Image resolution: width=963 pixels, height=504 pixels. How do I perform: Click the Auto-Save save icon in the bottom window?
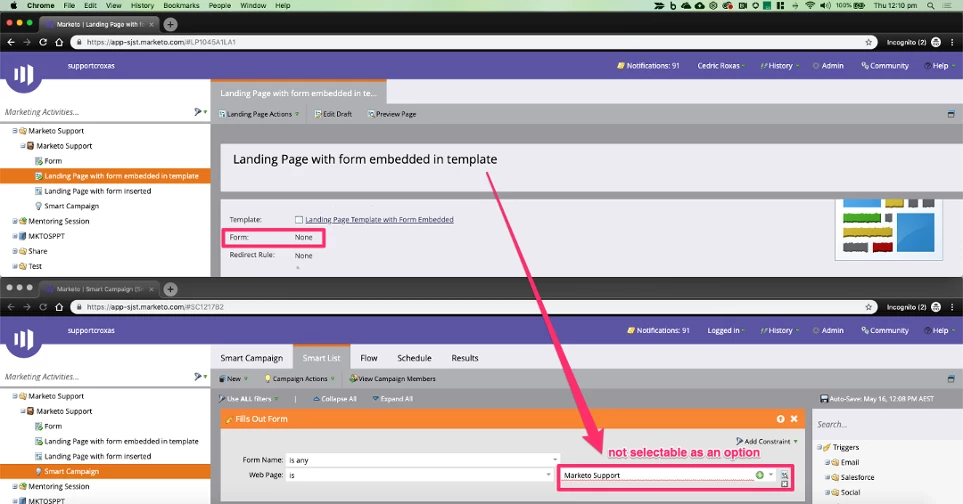point(824,399)
